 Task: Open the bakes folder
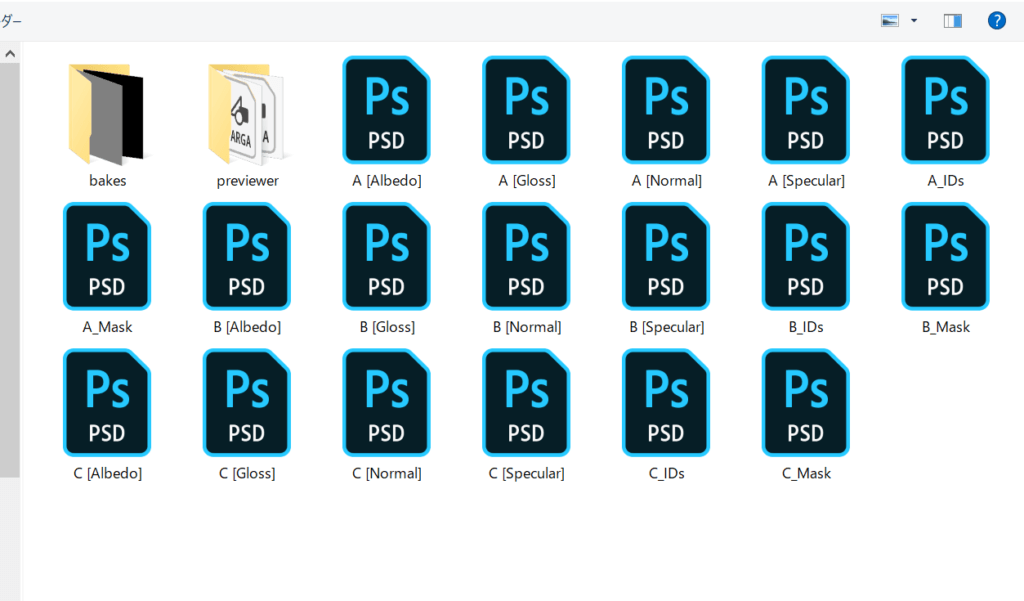[107, 114]
